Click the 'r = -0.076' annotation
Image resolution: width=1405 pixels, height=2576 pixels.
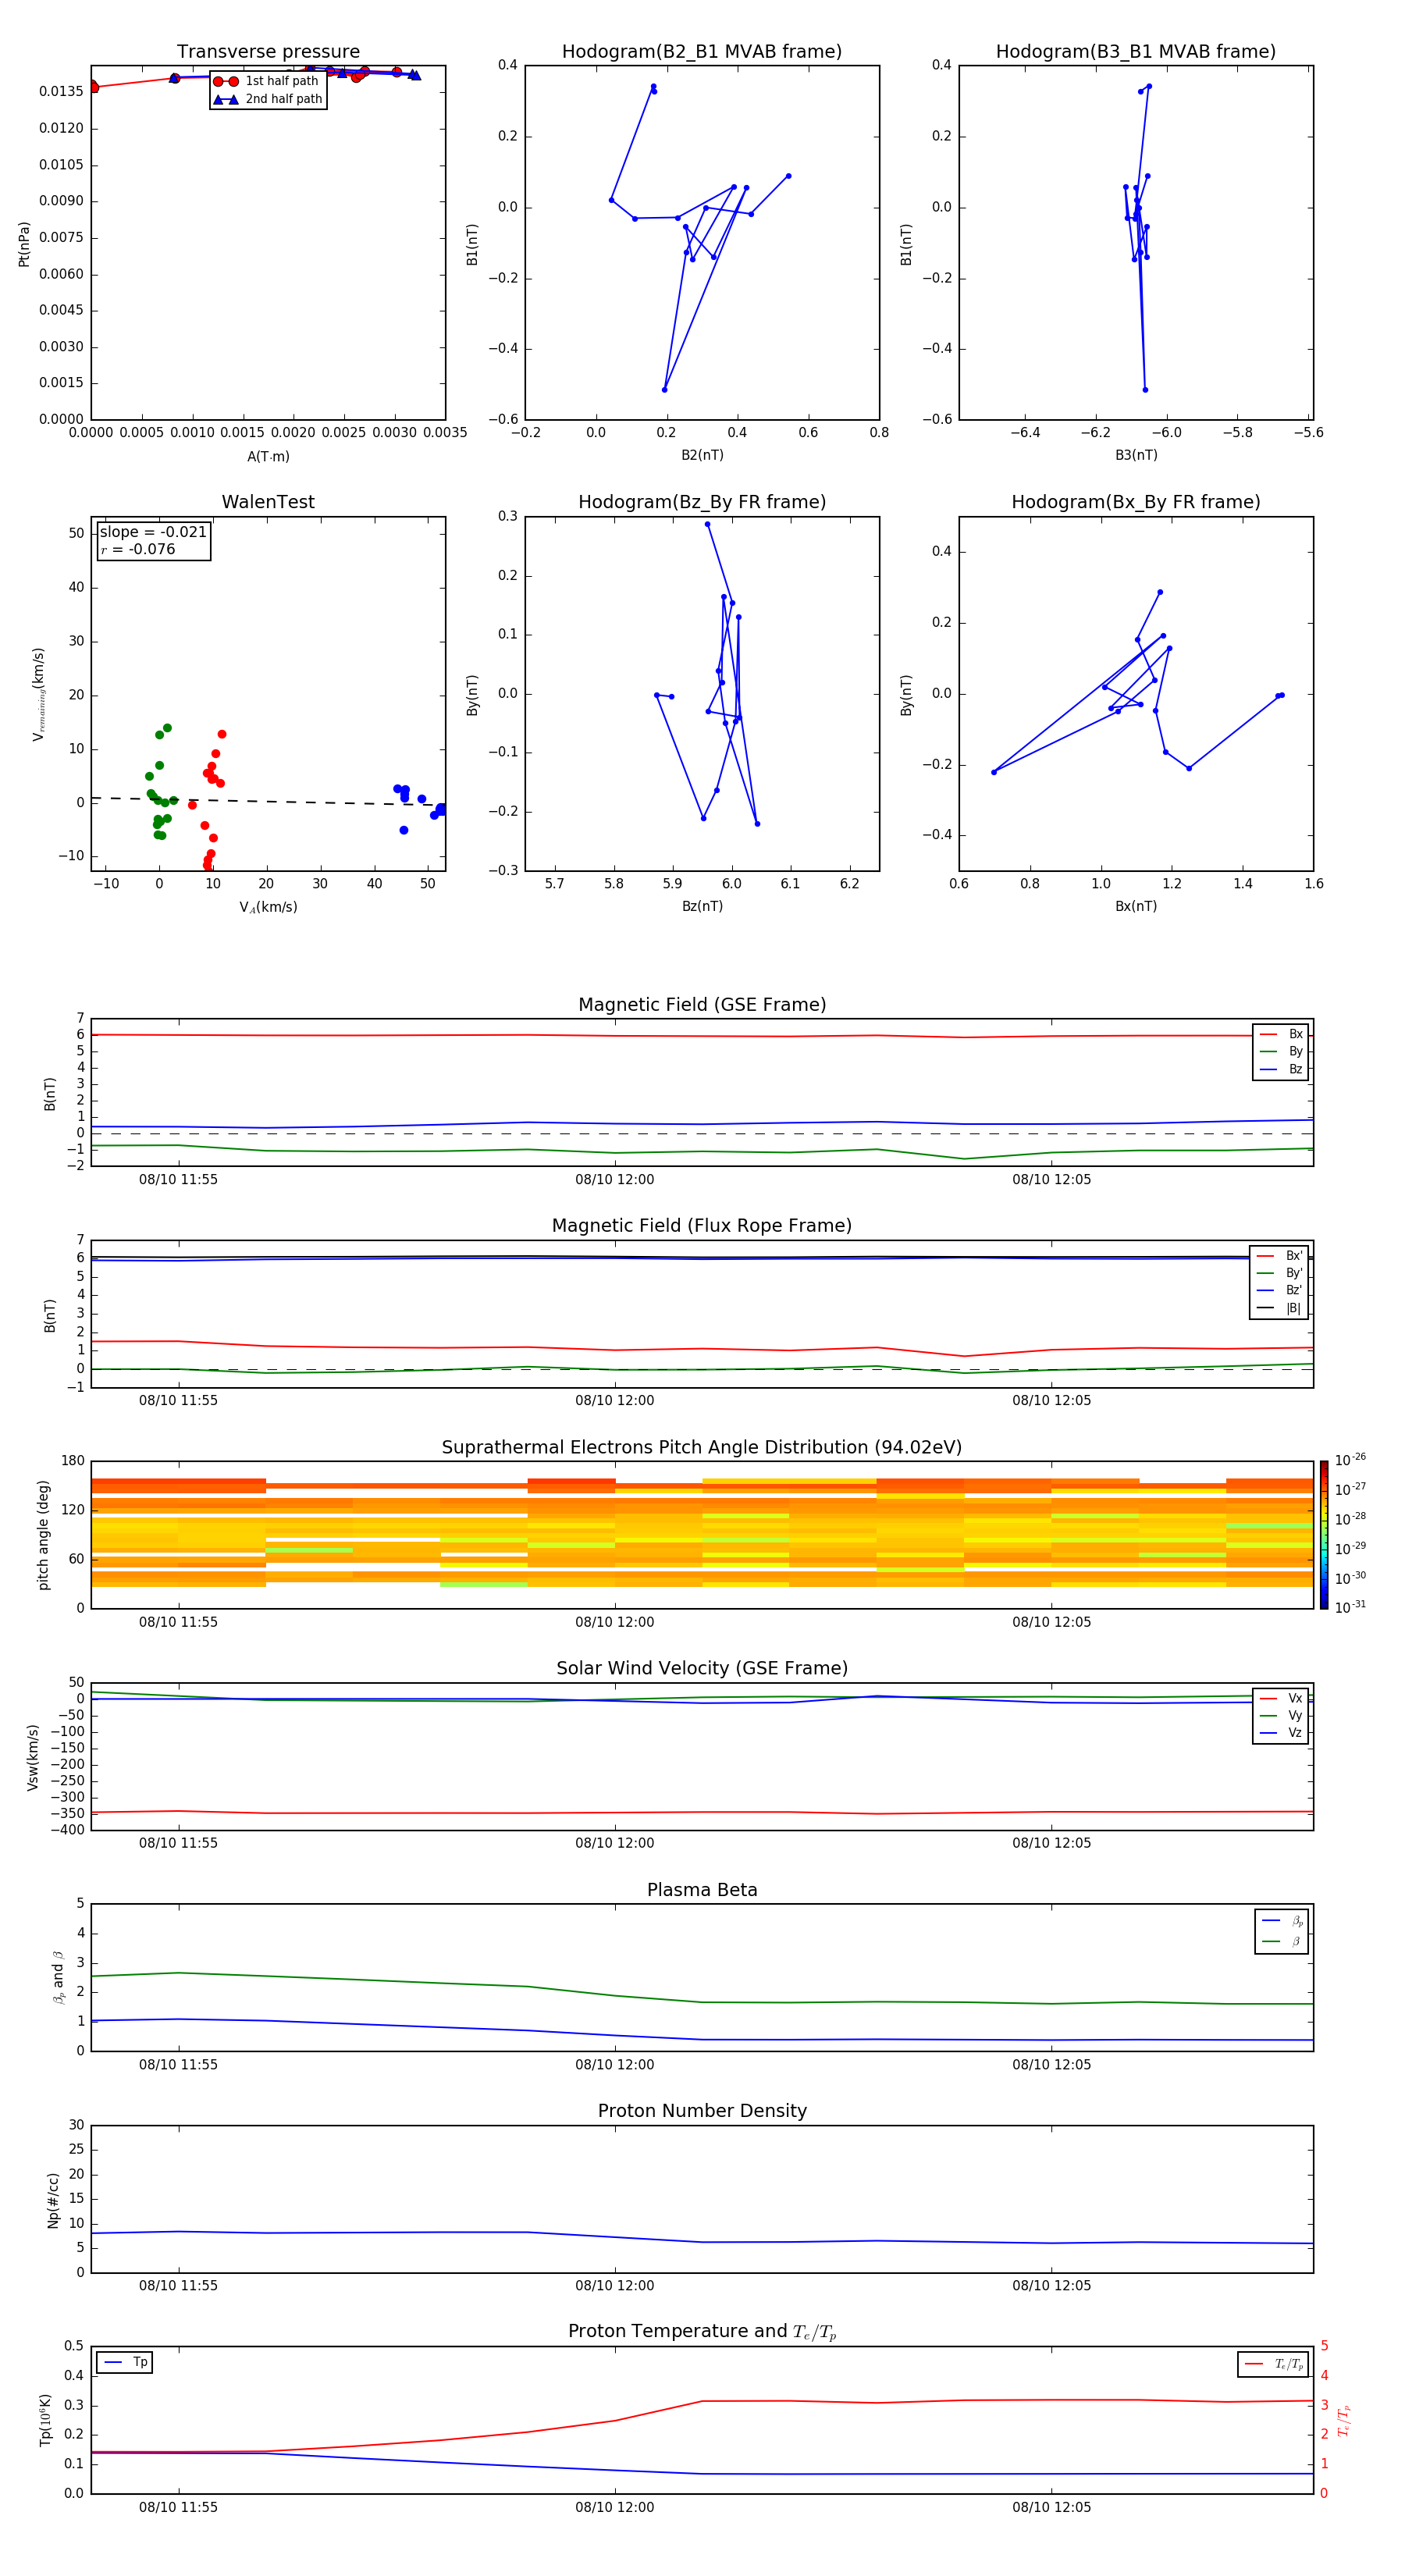[137, 549]
